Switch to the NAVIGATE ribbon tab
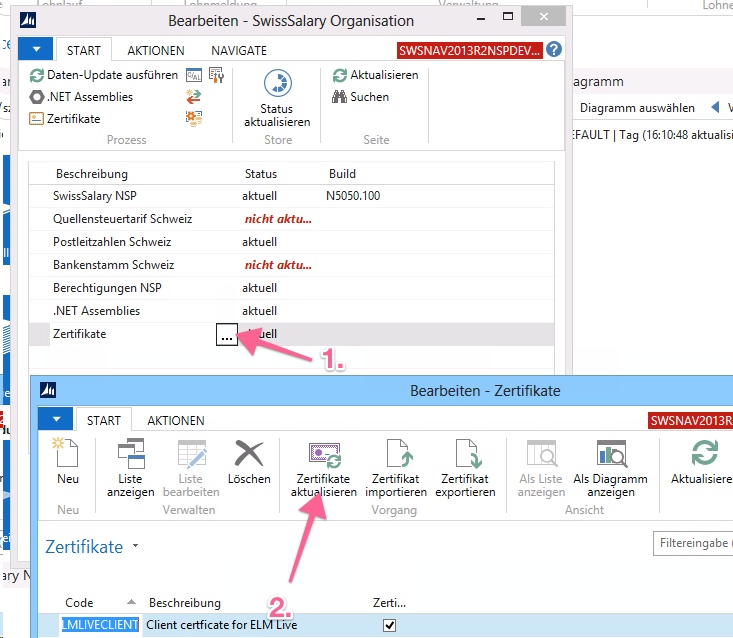Screen dimensions: 733x638 click(x=238, y=50)
